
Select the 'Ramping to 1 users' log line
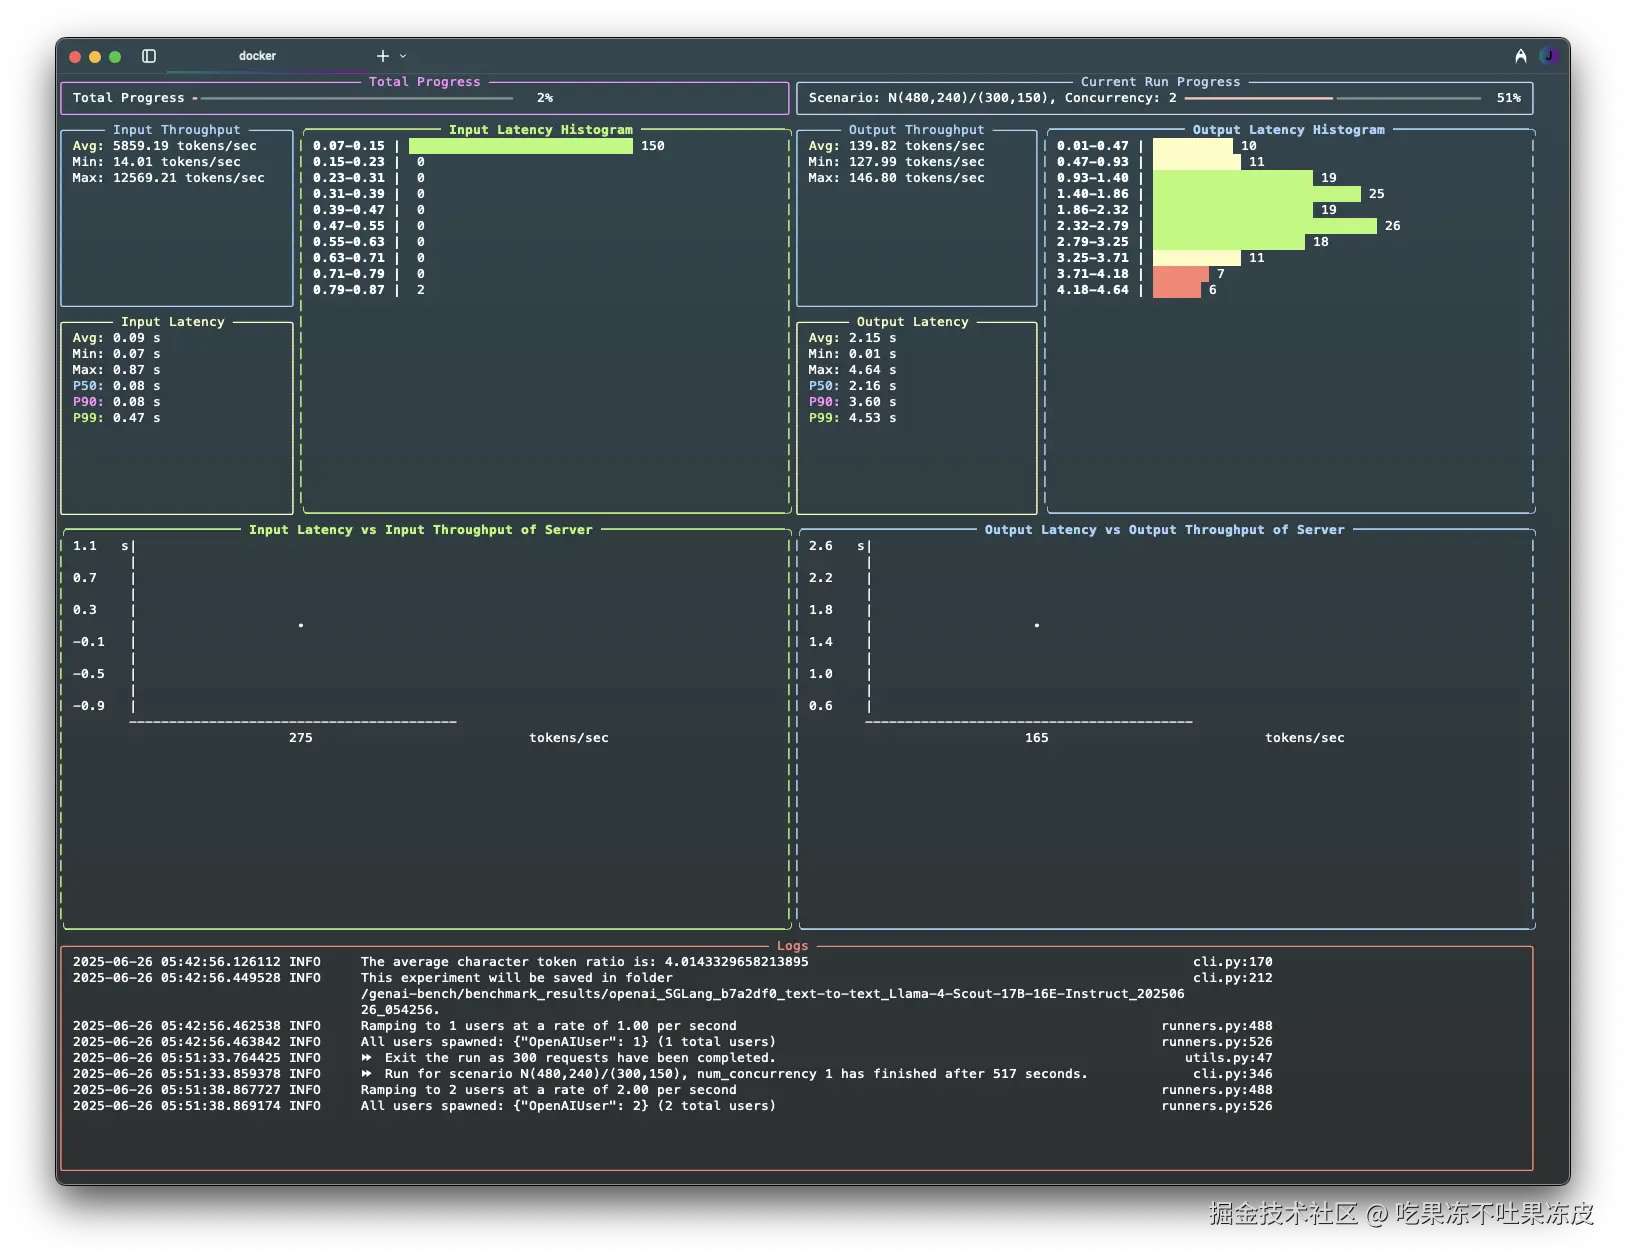(549, 1026)
